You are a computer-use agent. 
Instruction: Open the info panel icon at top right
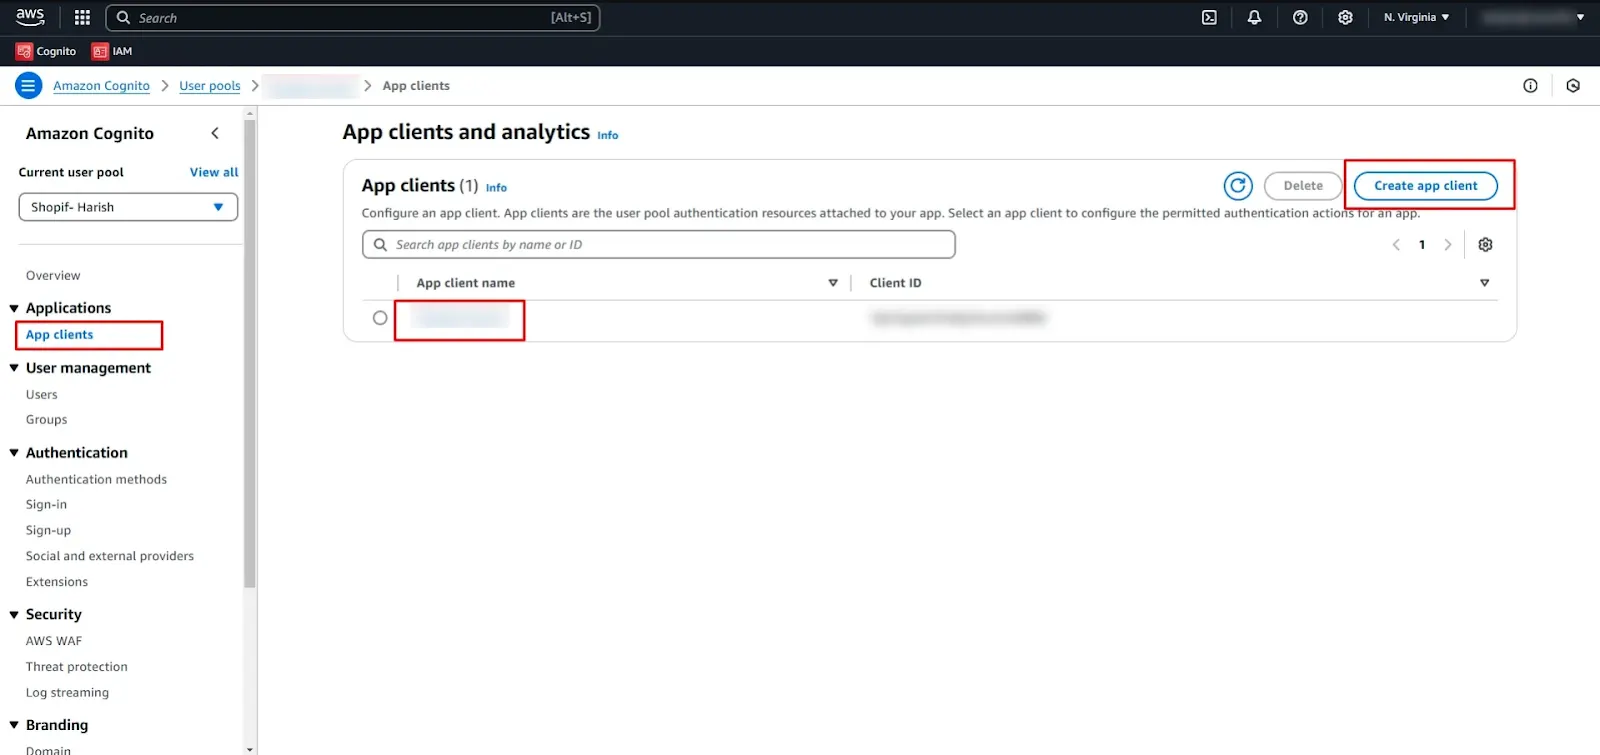(x=1530, y=86)
